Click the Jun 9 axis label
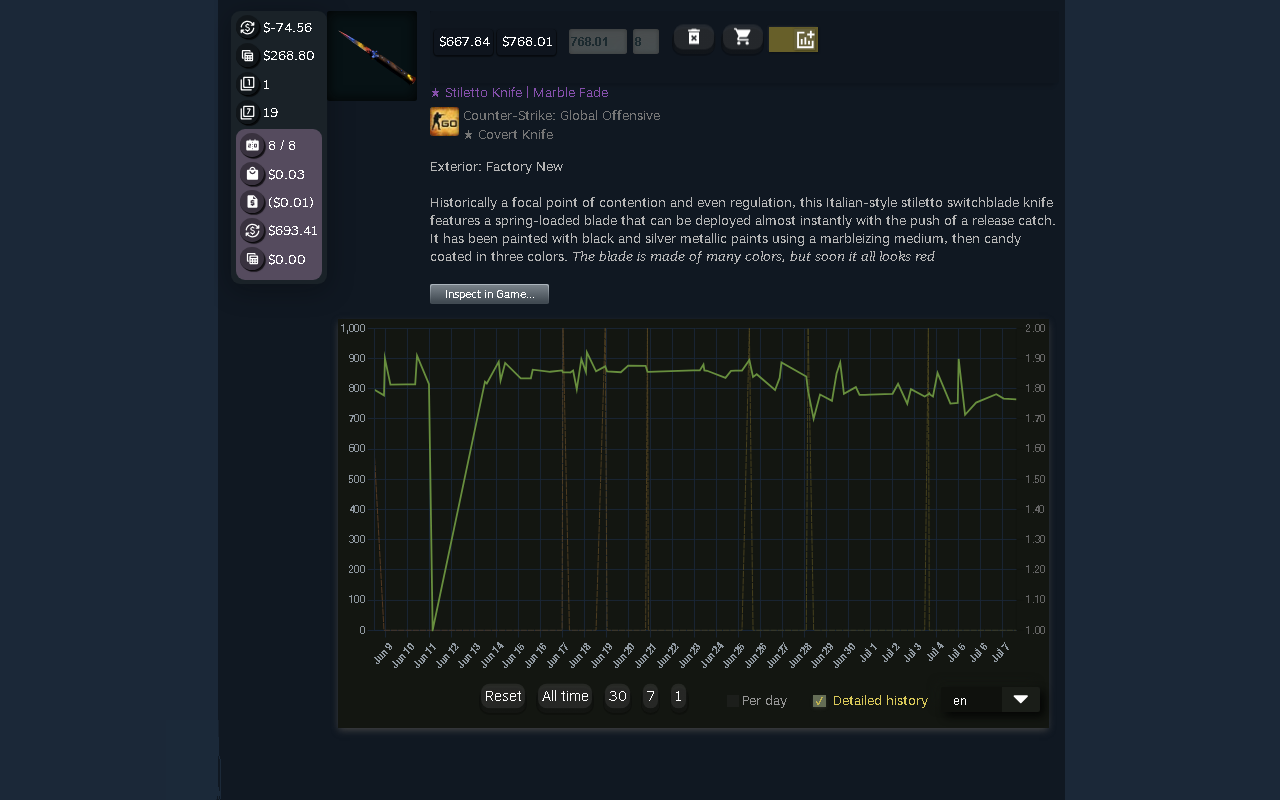Screen dimensions: 1280x800 click(382, 653)
